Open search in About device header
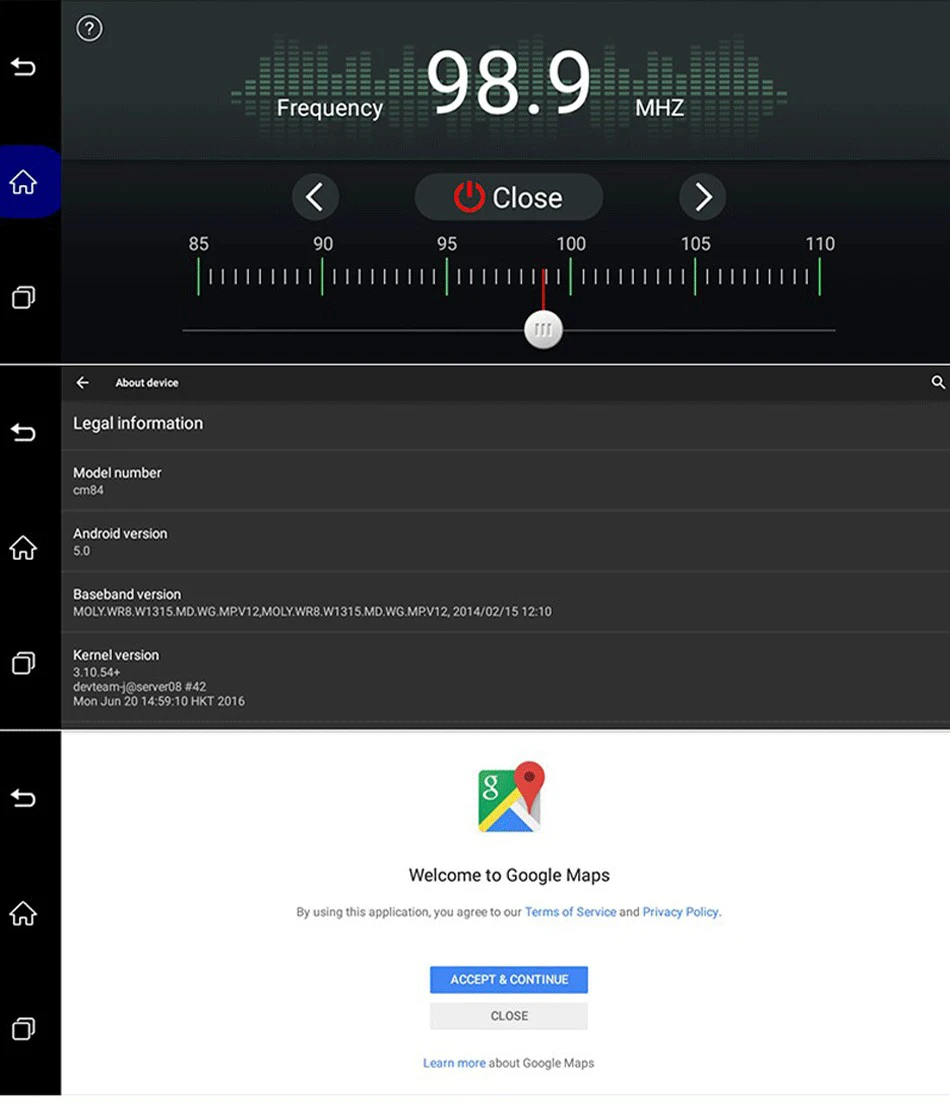 [937, 382]
